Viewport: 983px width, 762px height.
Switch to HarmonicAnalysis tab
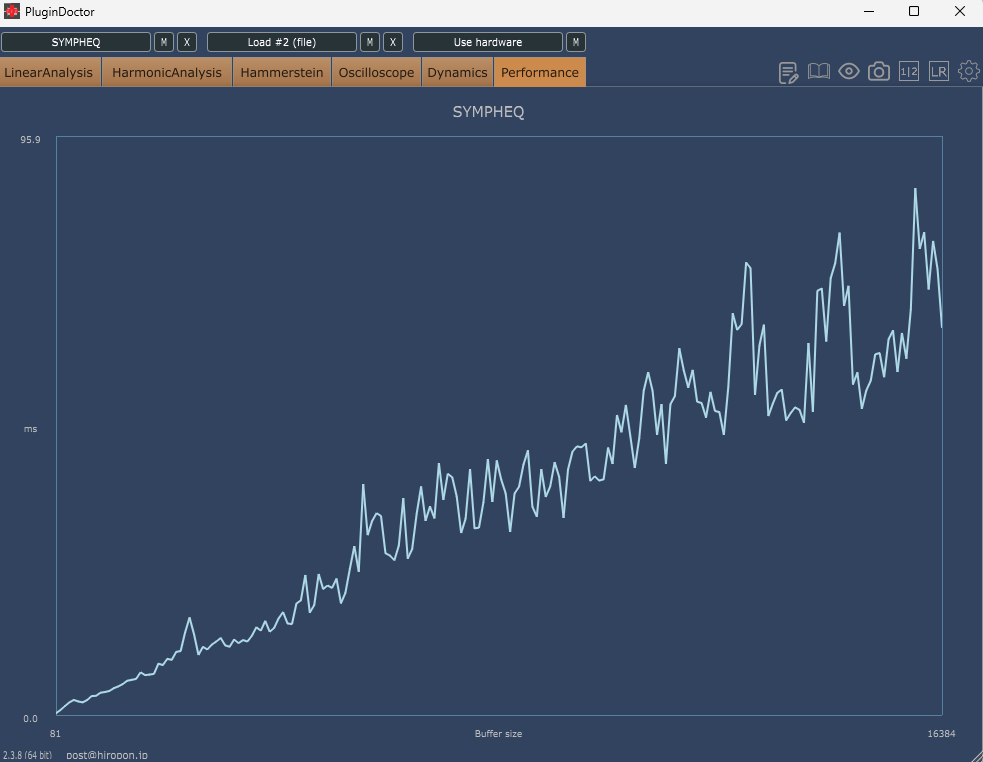click(167, 72)
